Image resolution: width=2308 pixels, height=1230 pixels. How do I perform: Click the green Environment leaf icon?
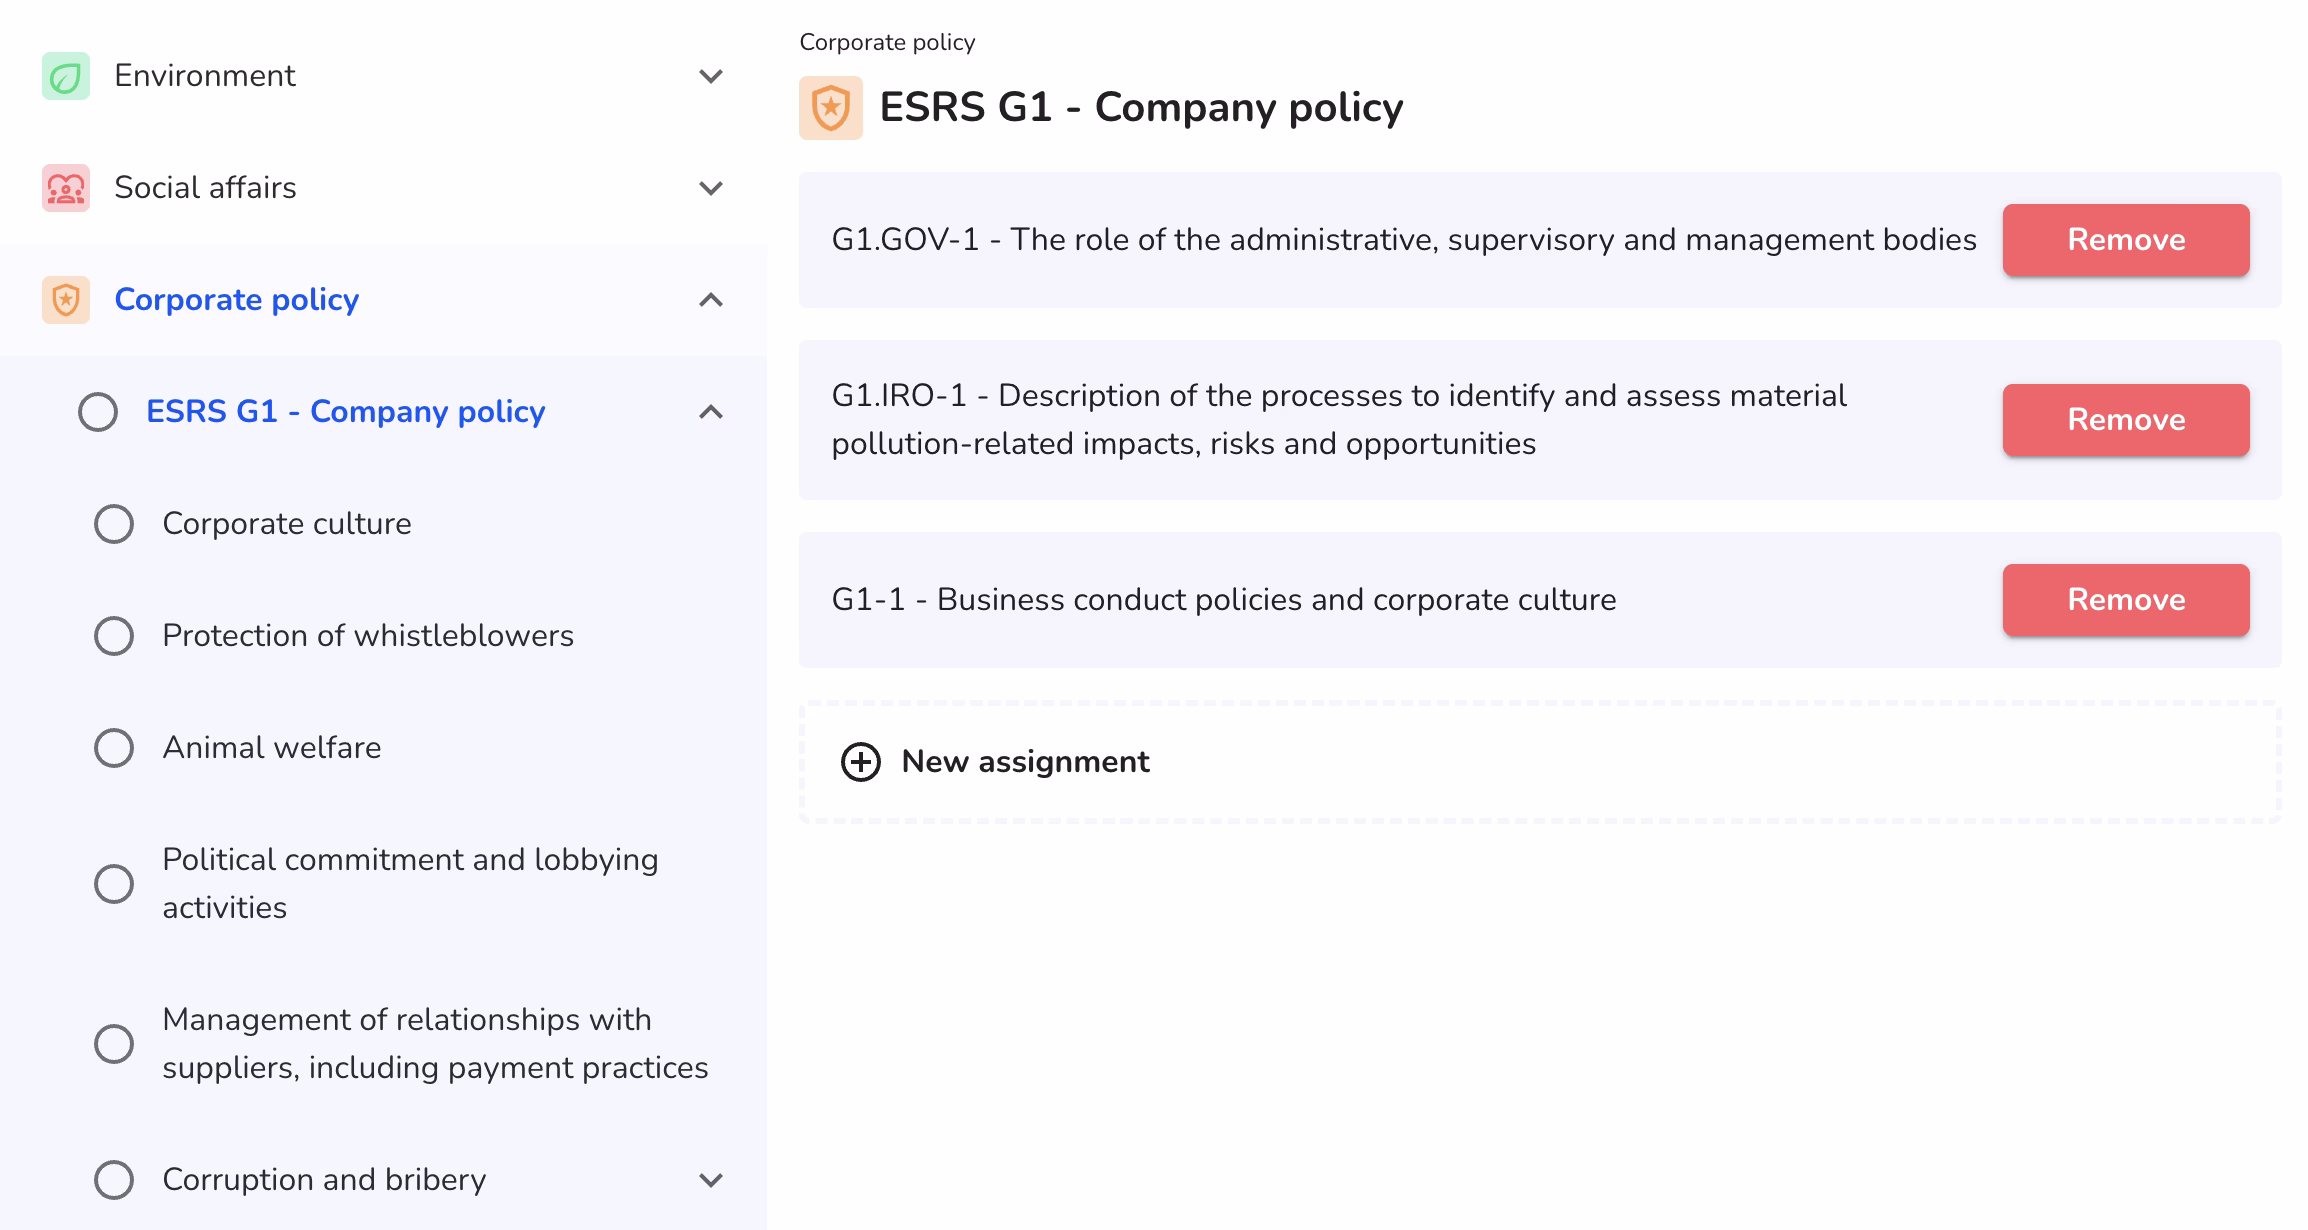pos(66,76)
